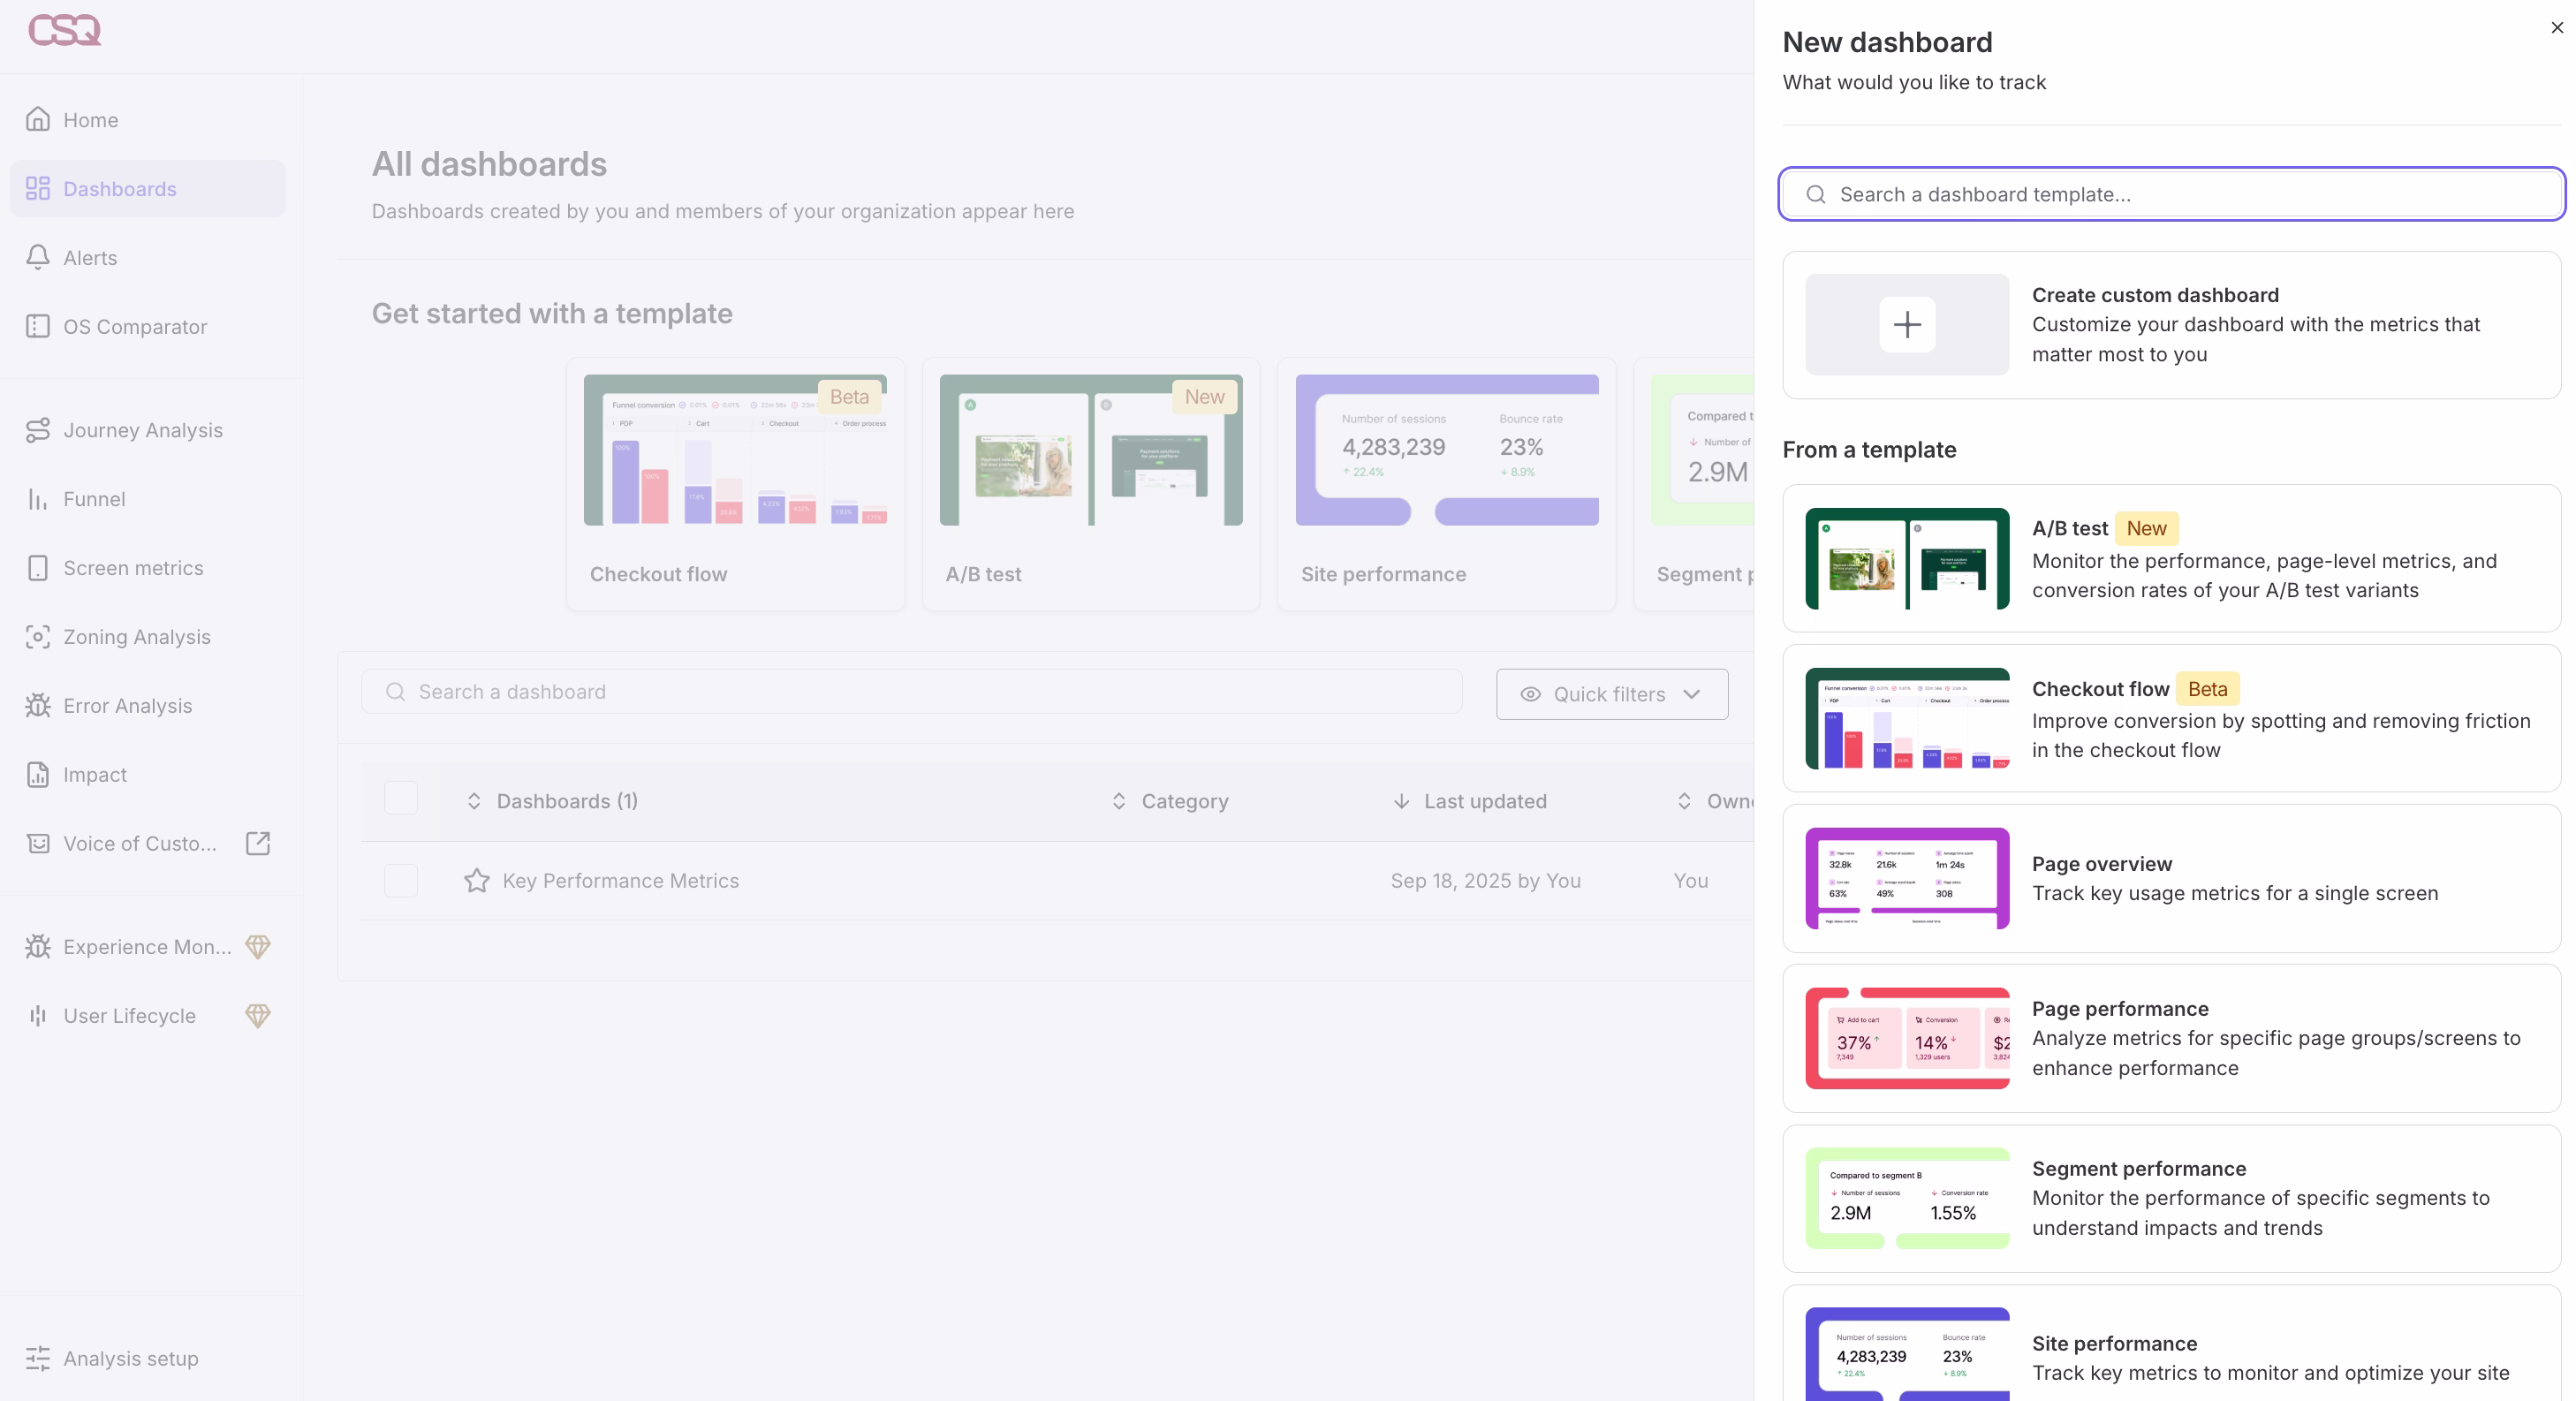
Task: Click the Journey Analysis icon
Action: [38, 430]
